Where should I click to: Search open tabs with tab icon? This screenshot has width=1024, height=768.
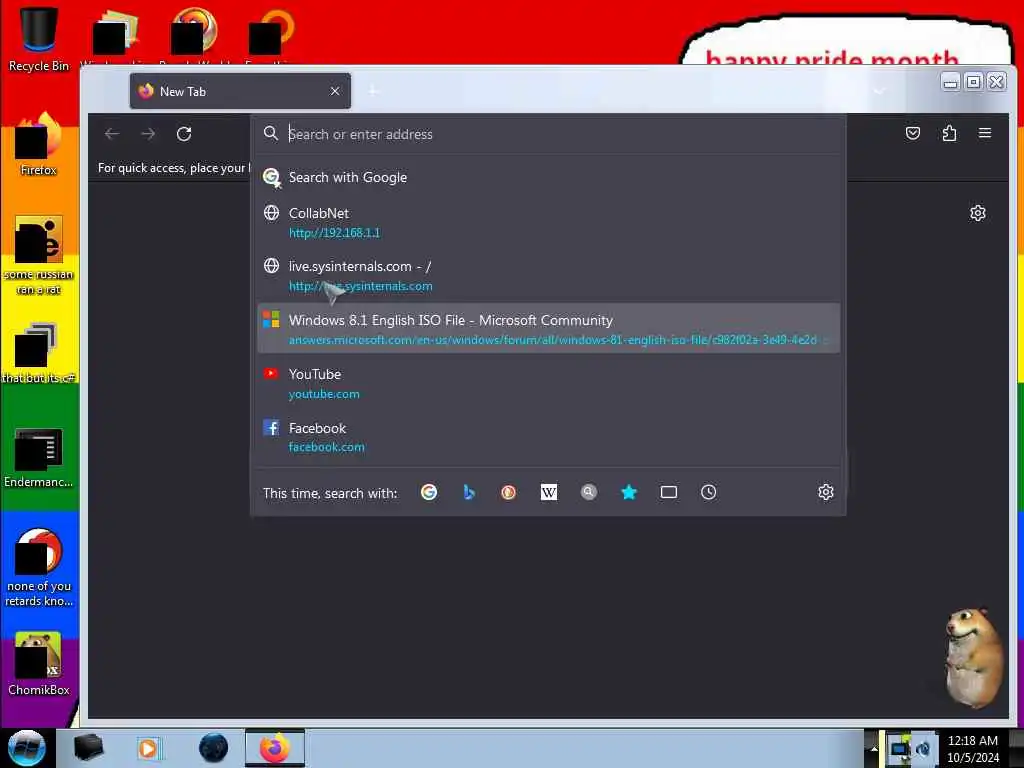tap(669, 492)
